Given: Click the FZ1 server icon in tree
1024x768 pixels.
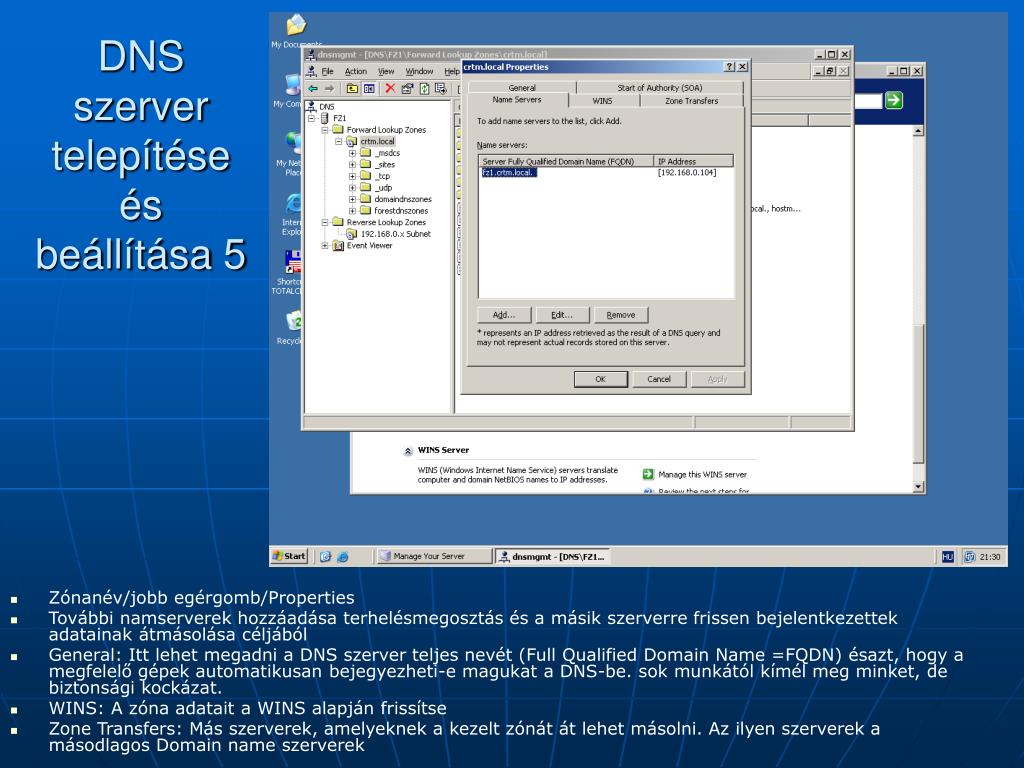Looking at the screenshot, I should tap(325, 118).
